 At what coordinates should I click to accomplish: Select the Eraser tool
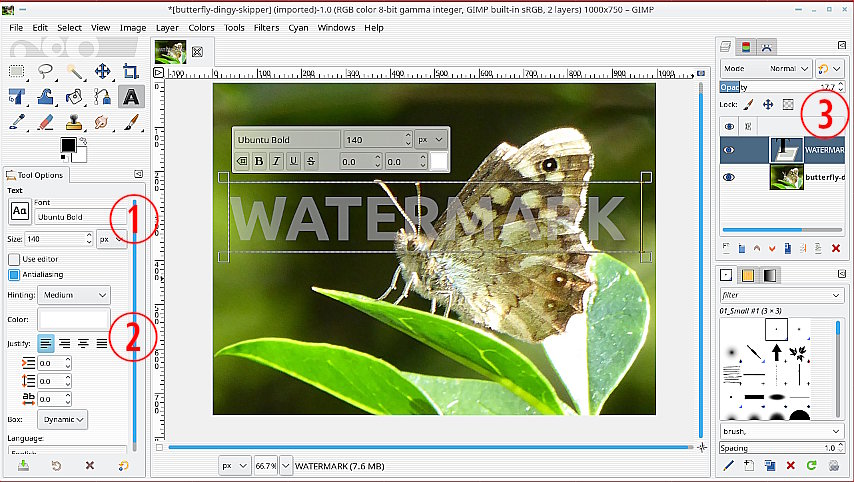point(45,122)
